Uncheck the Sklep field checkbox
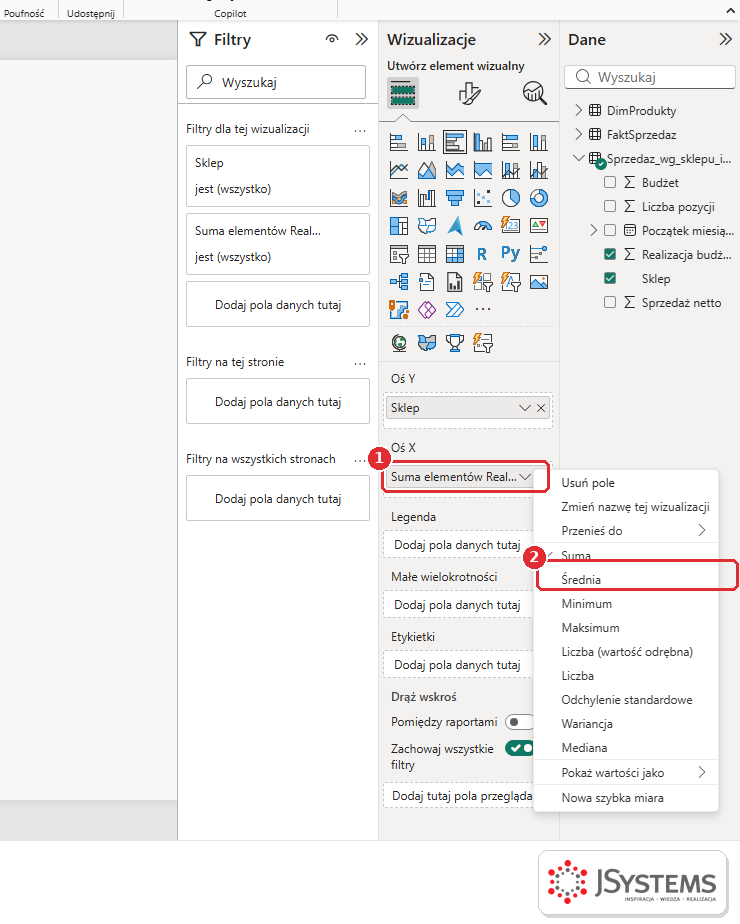The height and width of the screenshot is (924, 740). [x=610, y=278]
